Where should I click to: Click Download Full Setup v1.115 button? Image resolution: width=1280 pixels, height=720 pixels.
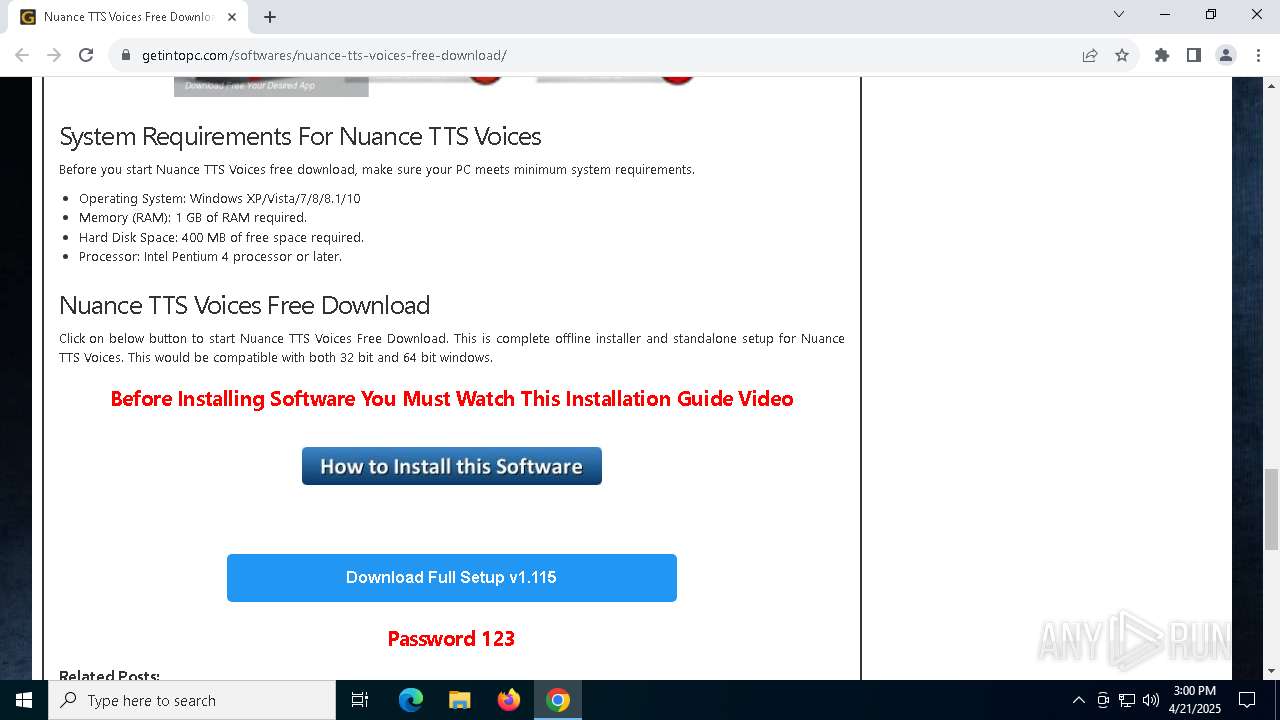point(452,578)
